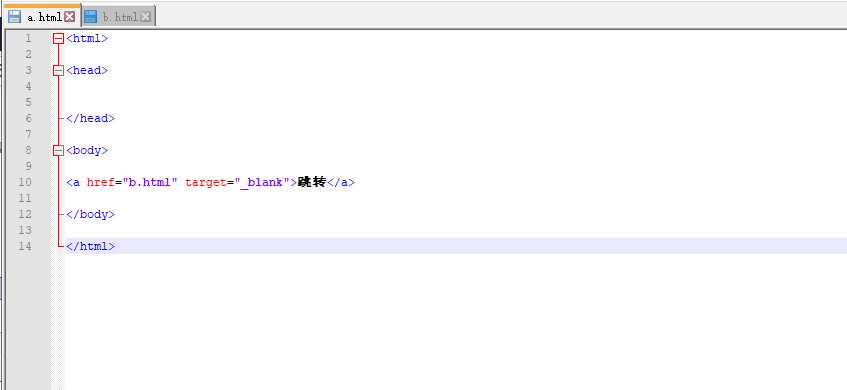Viewport: 847px width, 390px height.
Task: Click the save icon on b.html tab
Action: pyautogui.click(x=91, y=16)
